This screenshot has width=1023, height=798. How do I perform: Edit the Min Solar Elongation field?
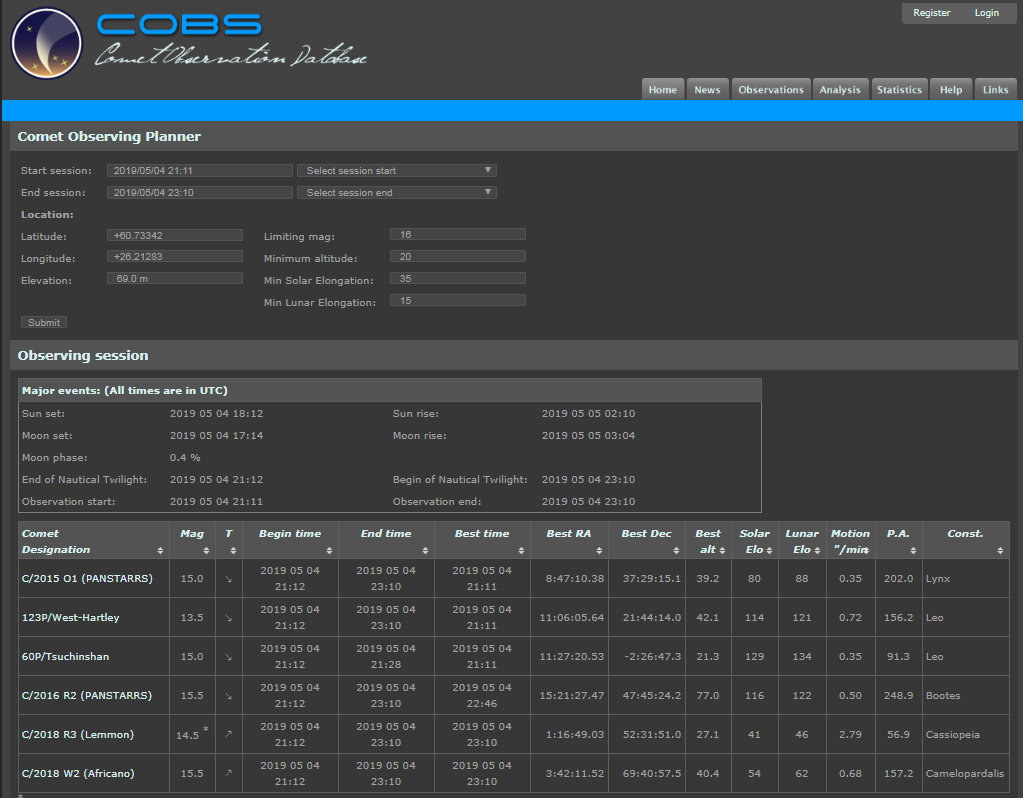pos(457,279)
